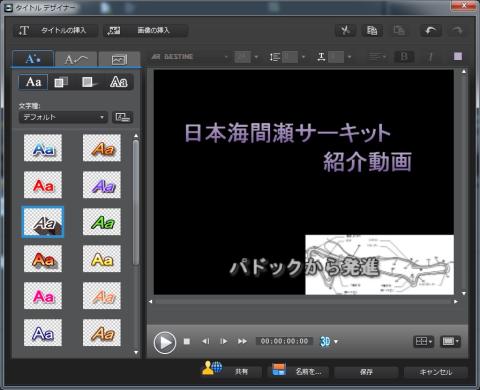The height and width of the screenshot is (390, 480).
Task: Select the パドックから発進 subtitle text
Action: [304, 267]
